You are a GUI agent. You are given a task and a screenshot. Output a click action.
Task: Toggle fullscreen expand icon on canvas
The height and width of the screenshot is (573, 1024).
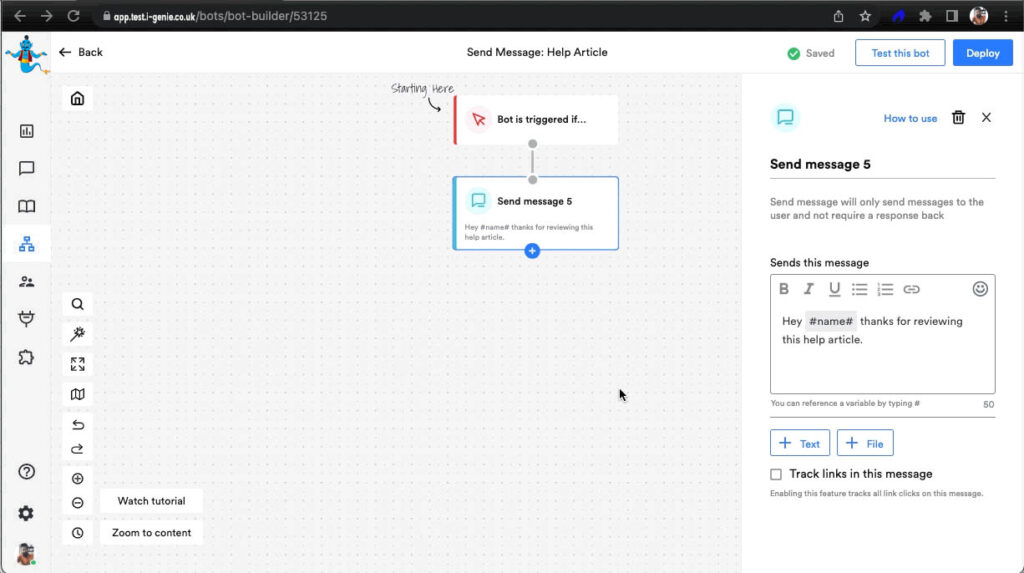[x=77, y=364]
